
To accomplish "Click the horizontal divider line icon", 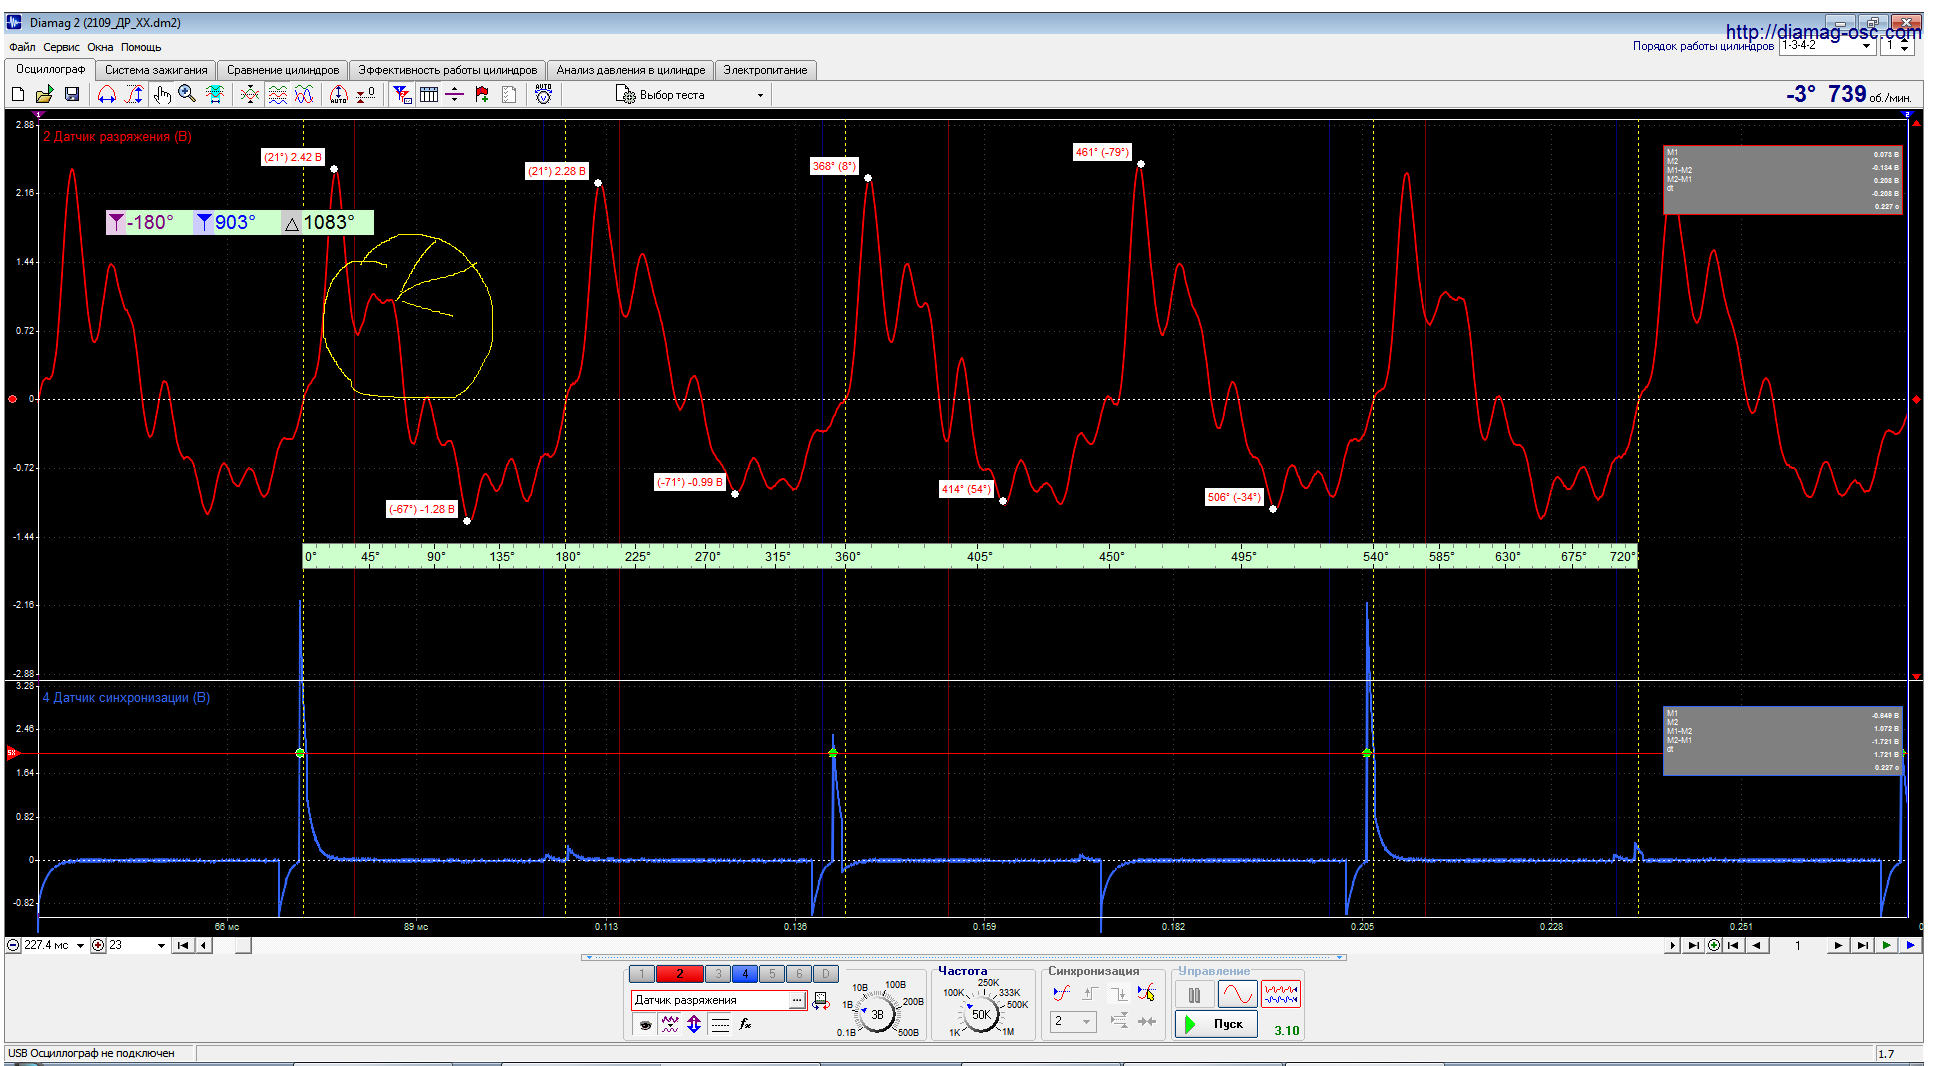I will (455, 94).
